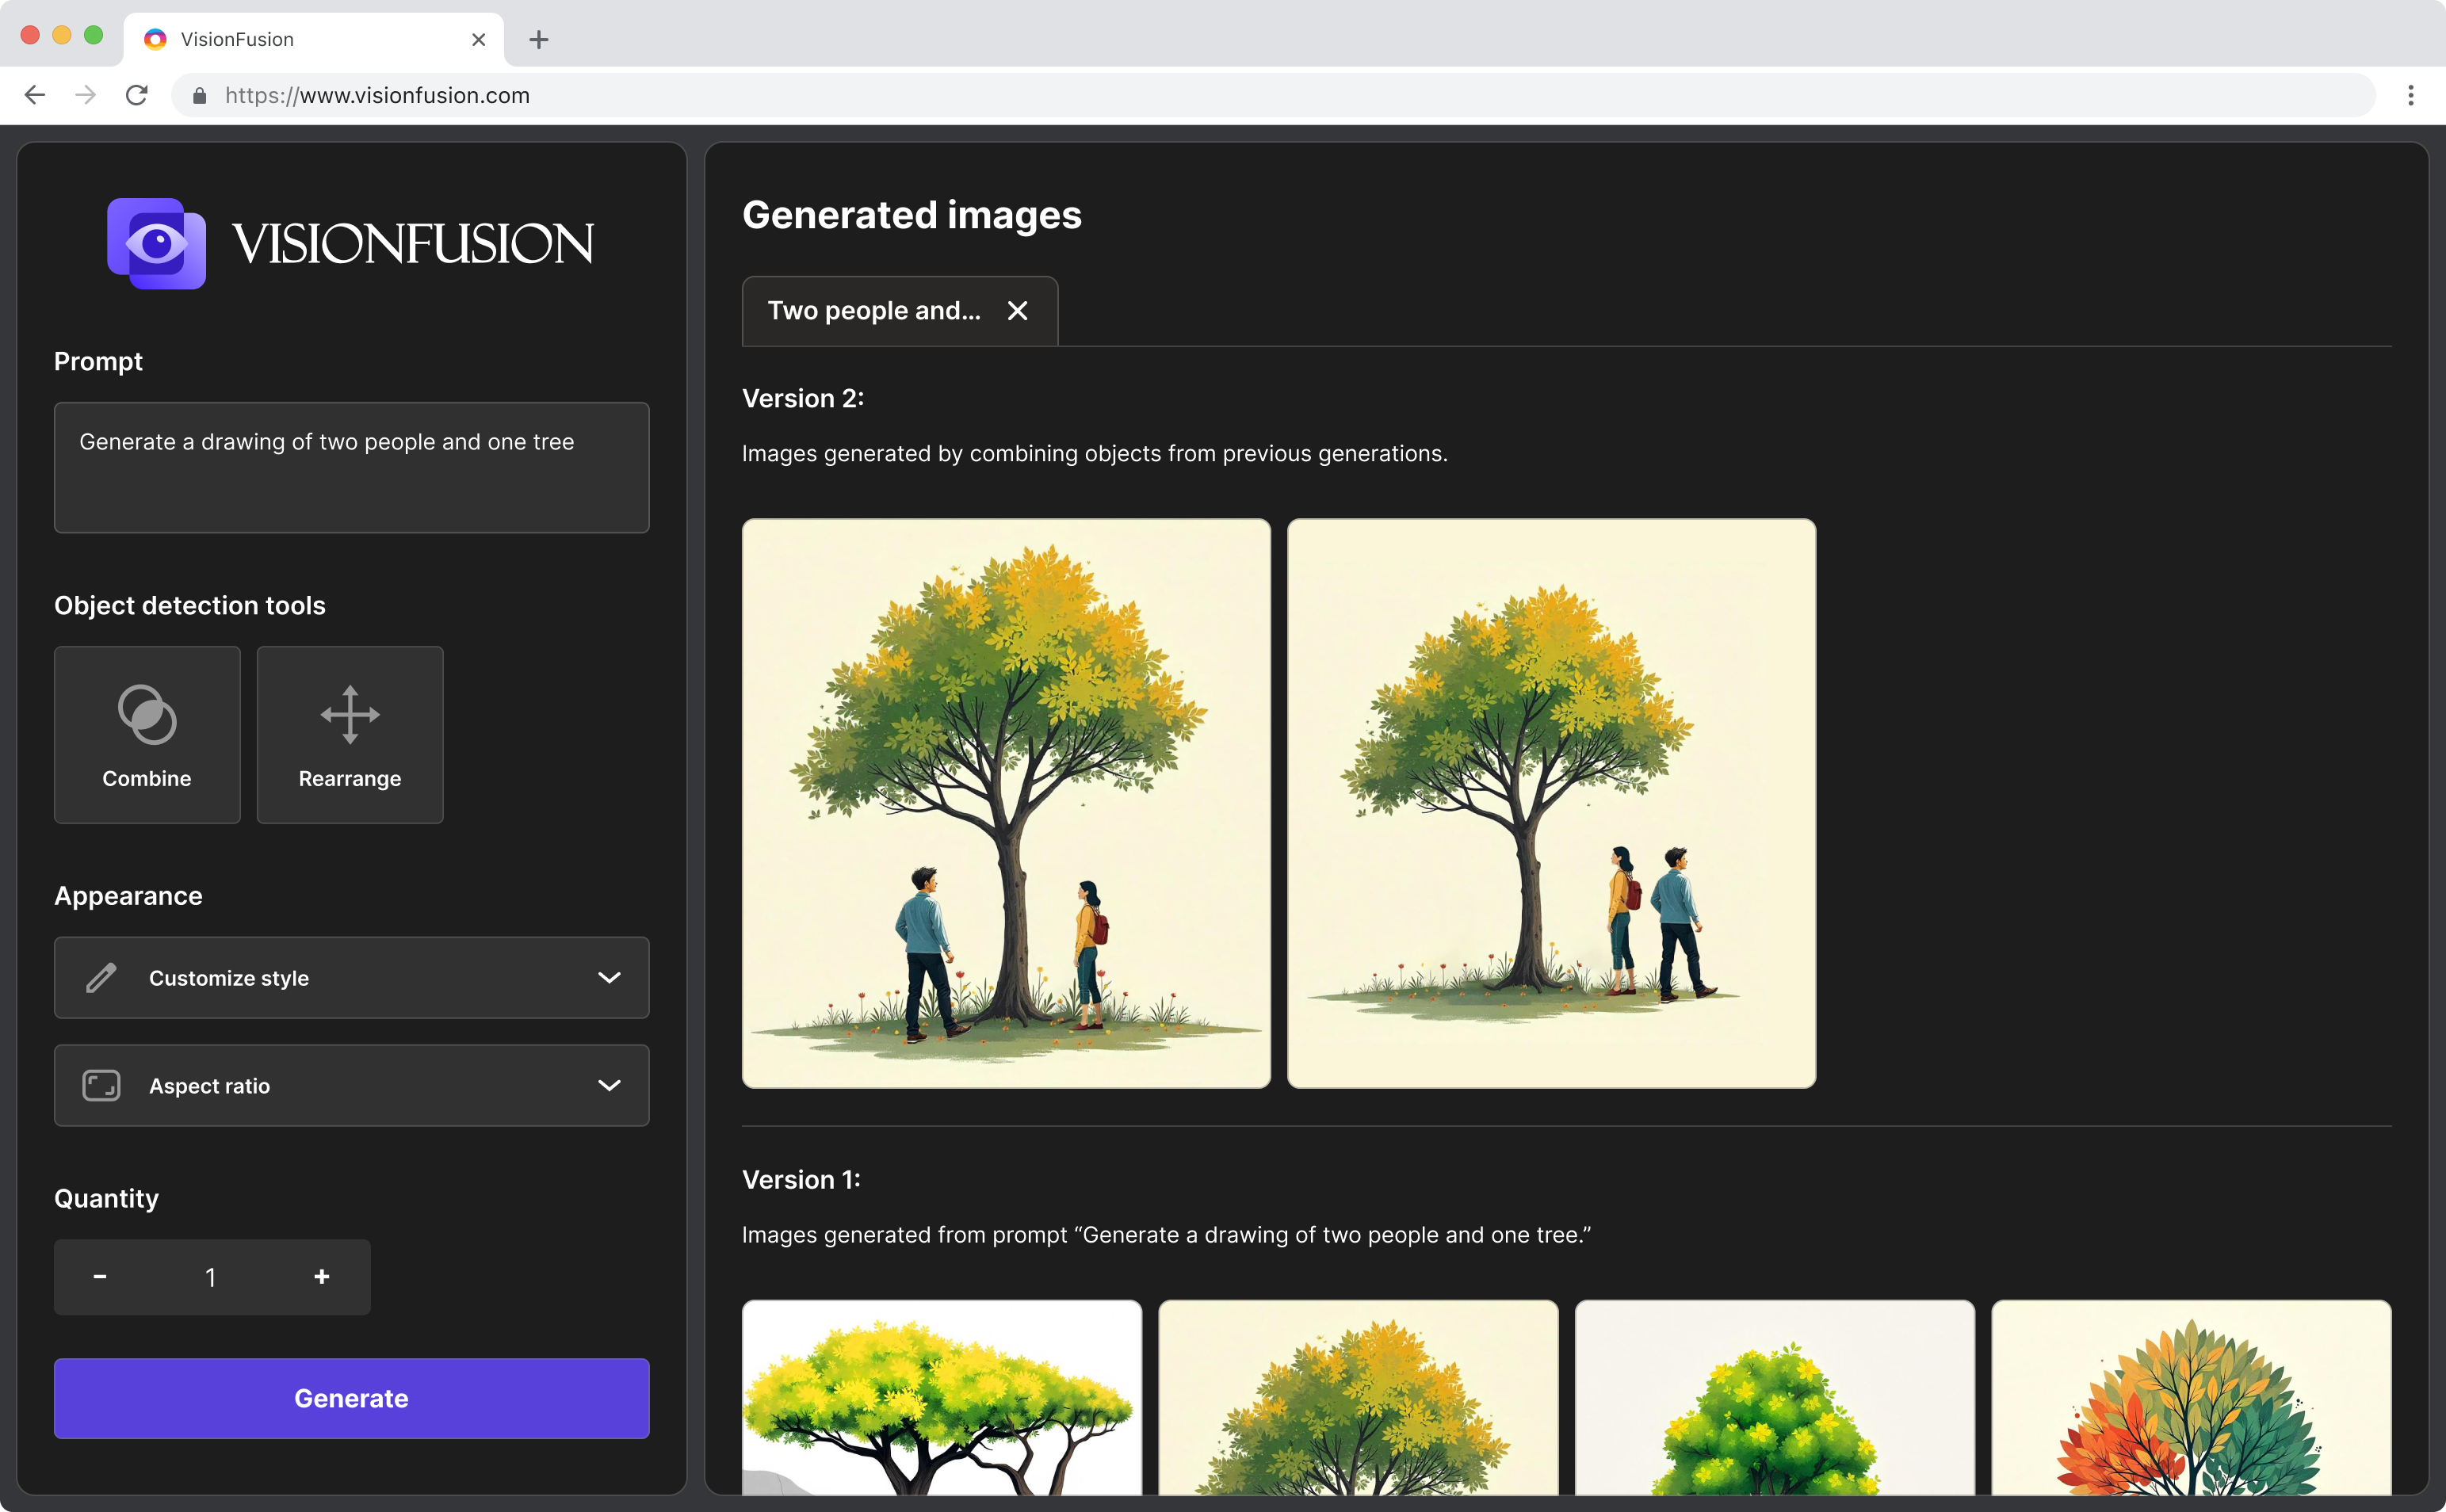Click the Aspect ratio frame icon
Viewport: 2446px width, 1512px height.
[x=101, y=1085]
